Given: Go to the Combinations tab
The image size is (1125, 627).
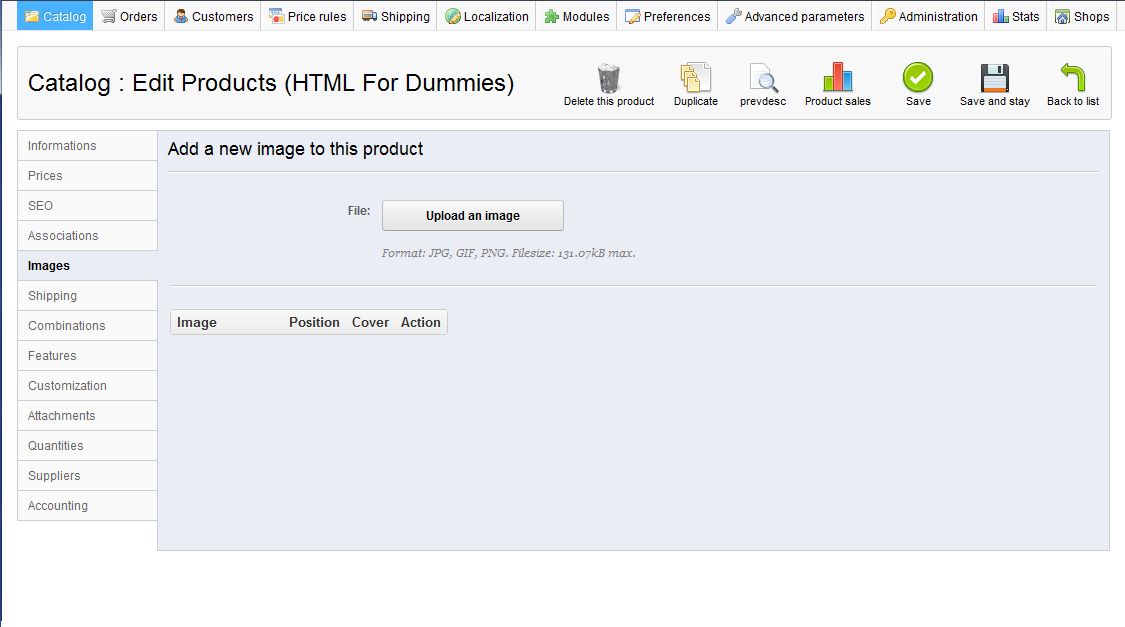Looking at the screenshot, I should click(87, 326).
